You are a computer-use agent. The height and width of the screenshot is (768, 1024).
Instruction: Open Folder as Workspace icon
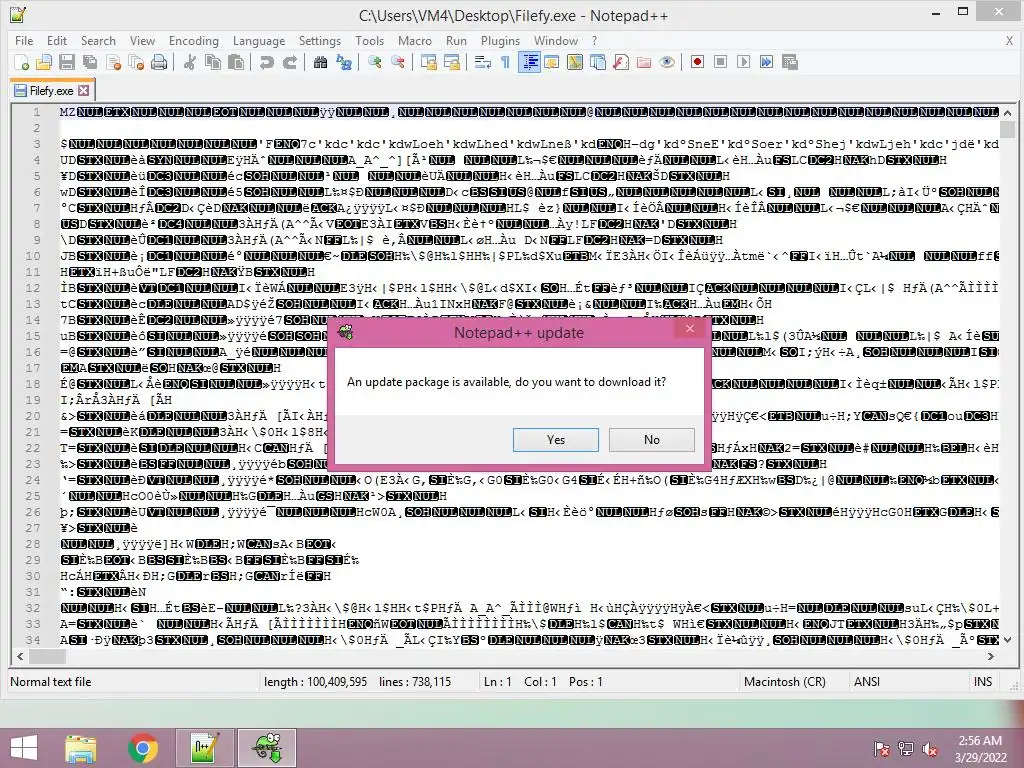[x=644, y=62]
